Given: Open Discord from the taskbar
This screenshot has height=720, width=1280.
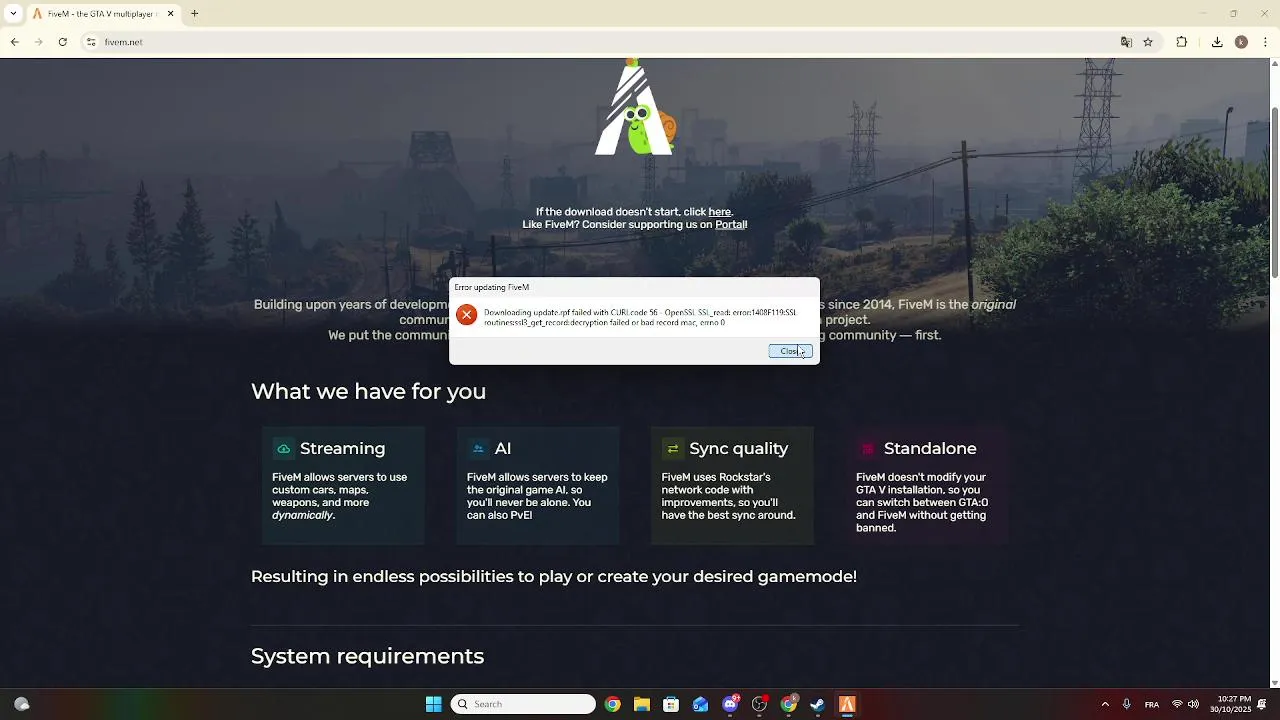Looking at the screenshot, I should point(730,704).
